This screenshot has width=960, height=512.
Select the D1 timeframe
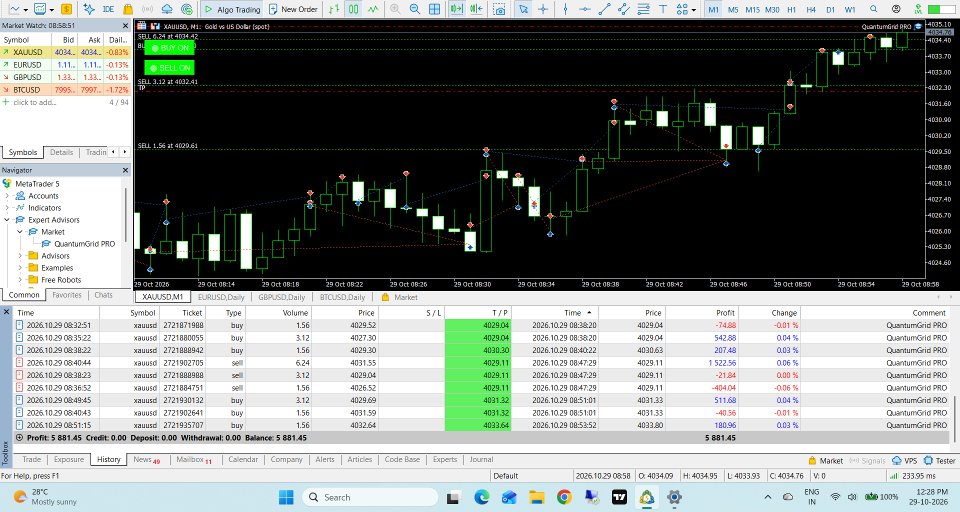pos(830,9)
